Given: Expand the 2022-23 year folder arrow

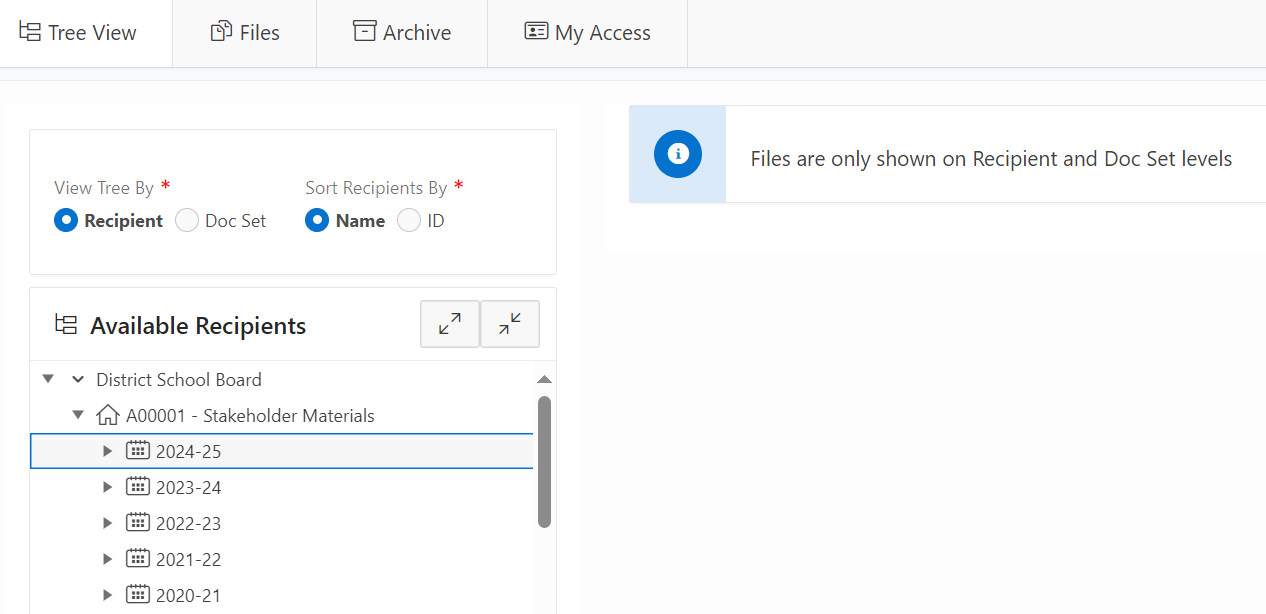Looking at the screenshot, I should [x=108, y=523].
